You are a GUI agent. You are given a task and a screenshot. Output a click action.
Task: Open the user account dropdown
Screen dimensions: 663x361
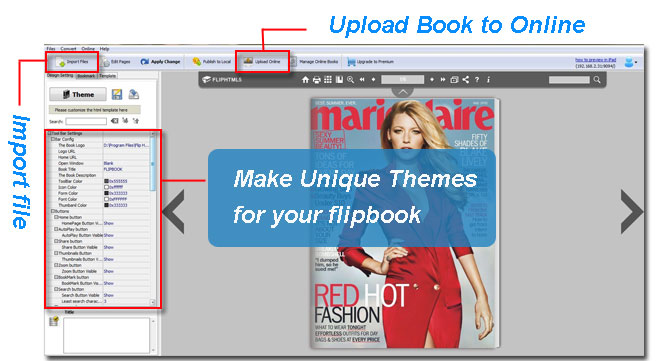click(631, 63)
